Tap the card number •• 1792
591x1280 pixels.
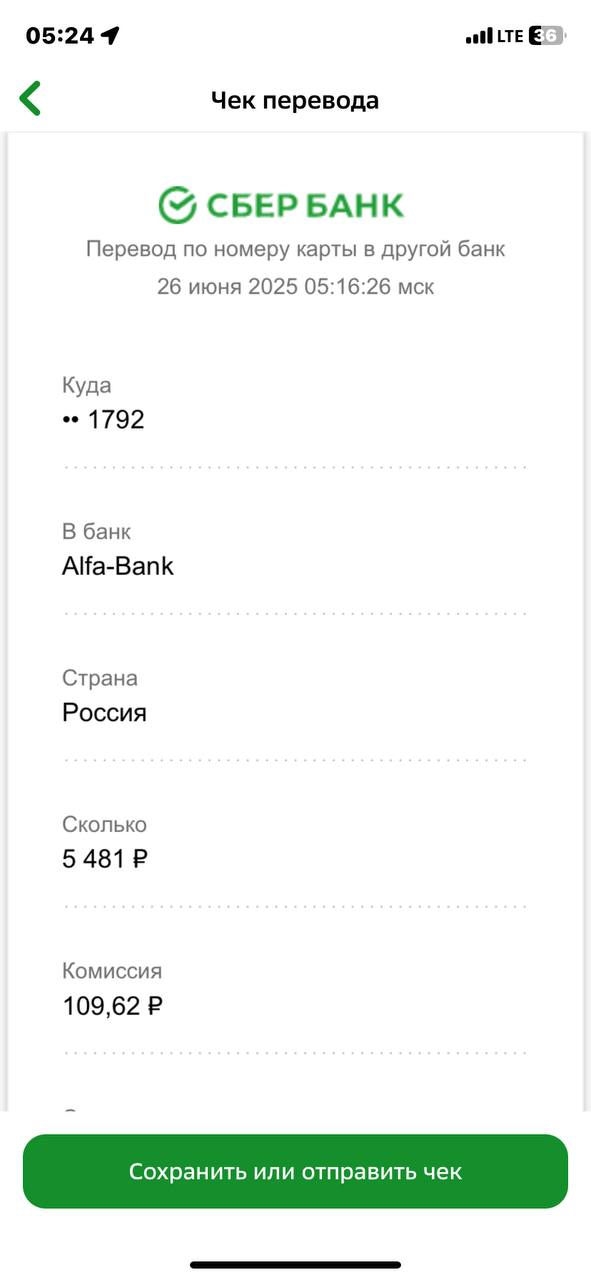click(x=103, y=420)
